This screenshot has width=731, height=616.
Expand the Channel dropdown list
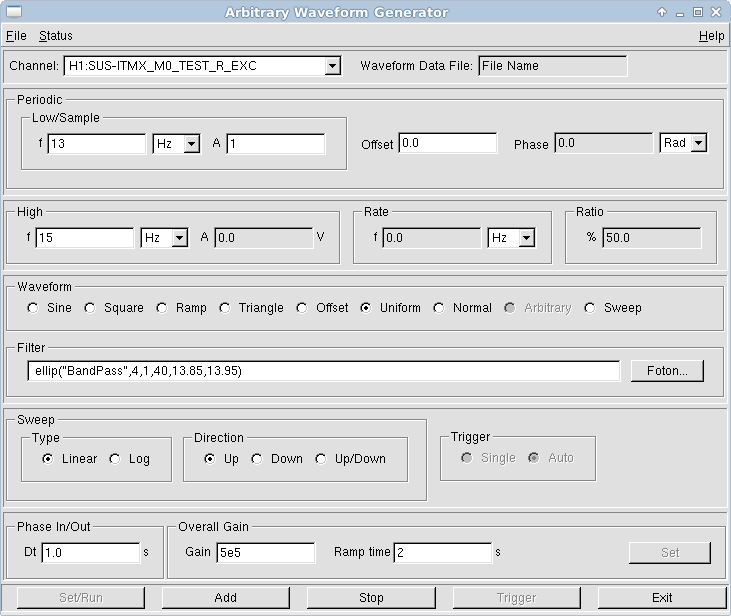click(332, 66)
